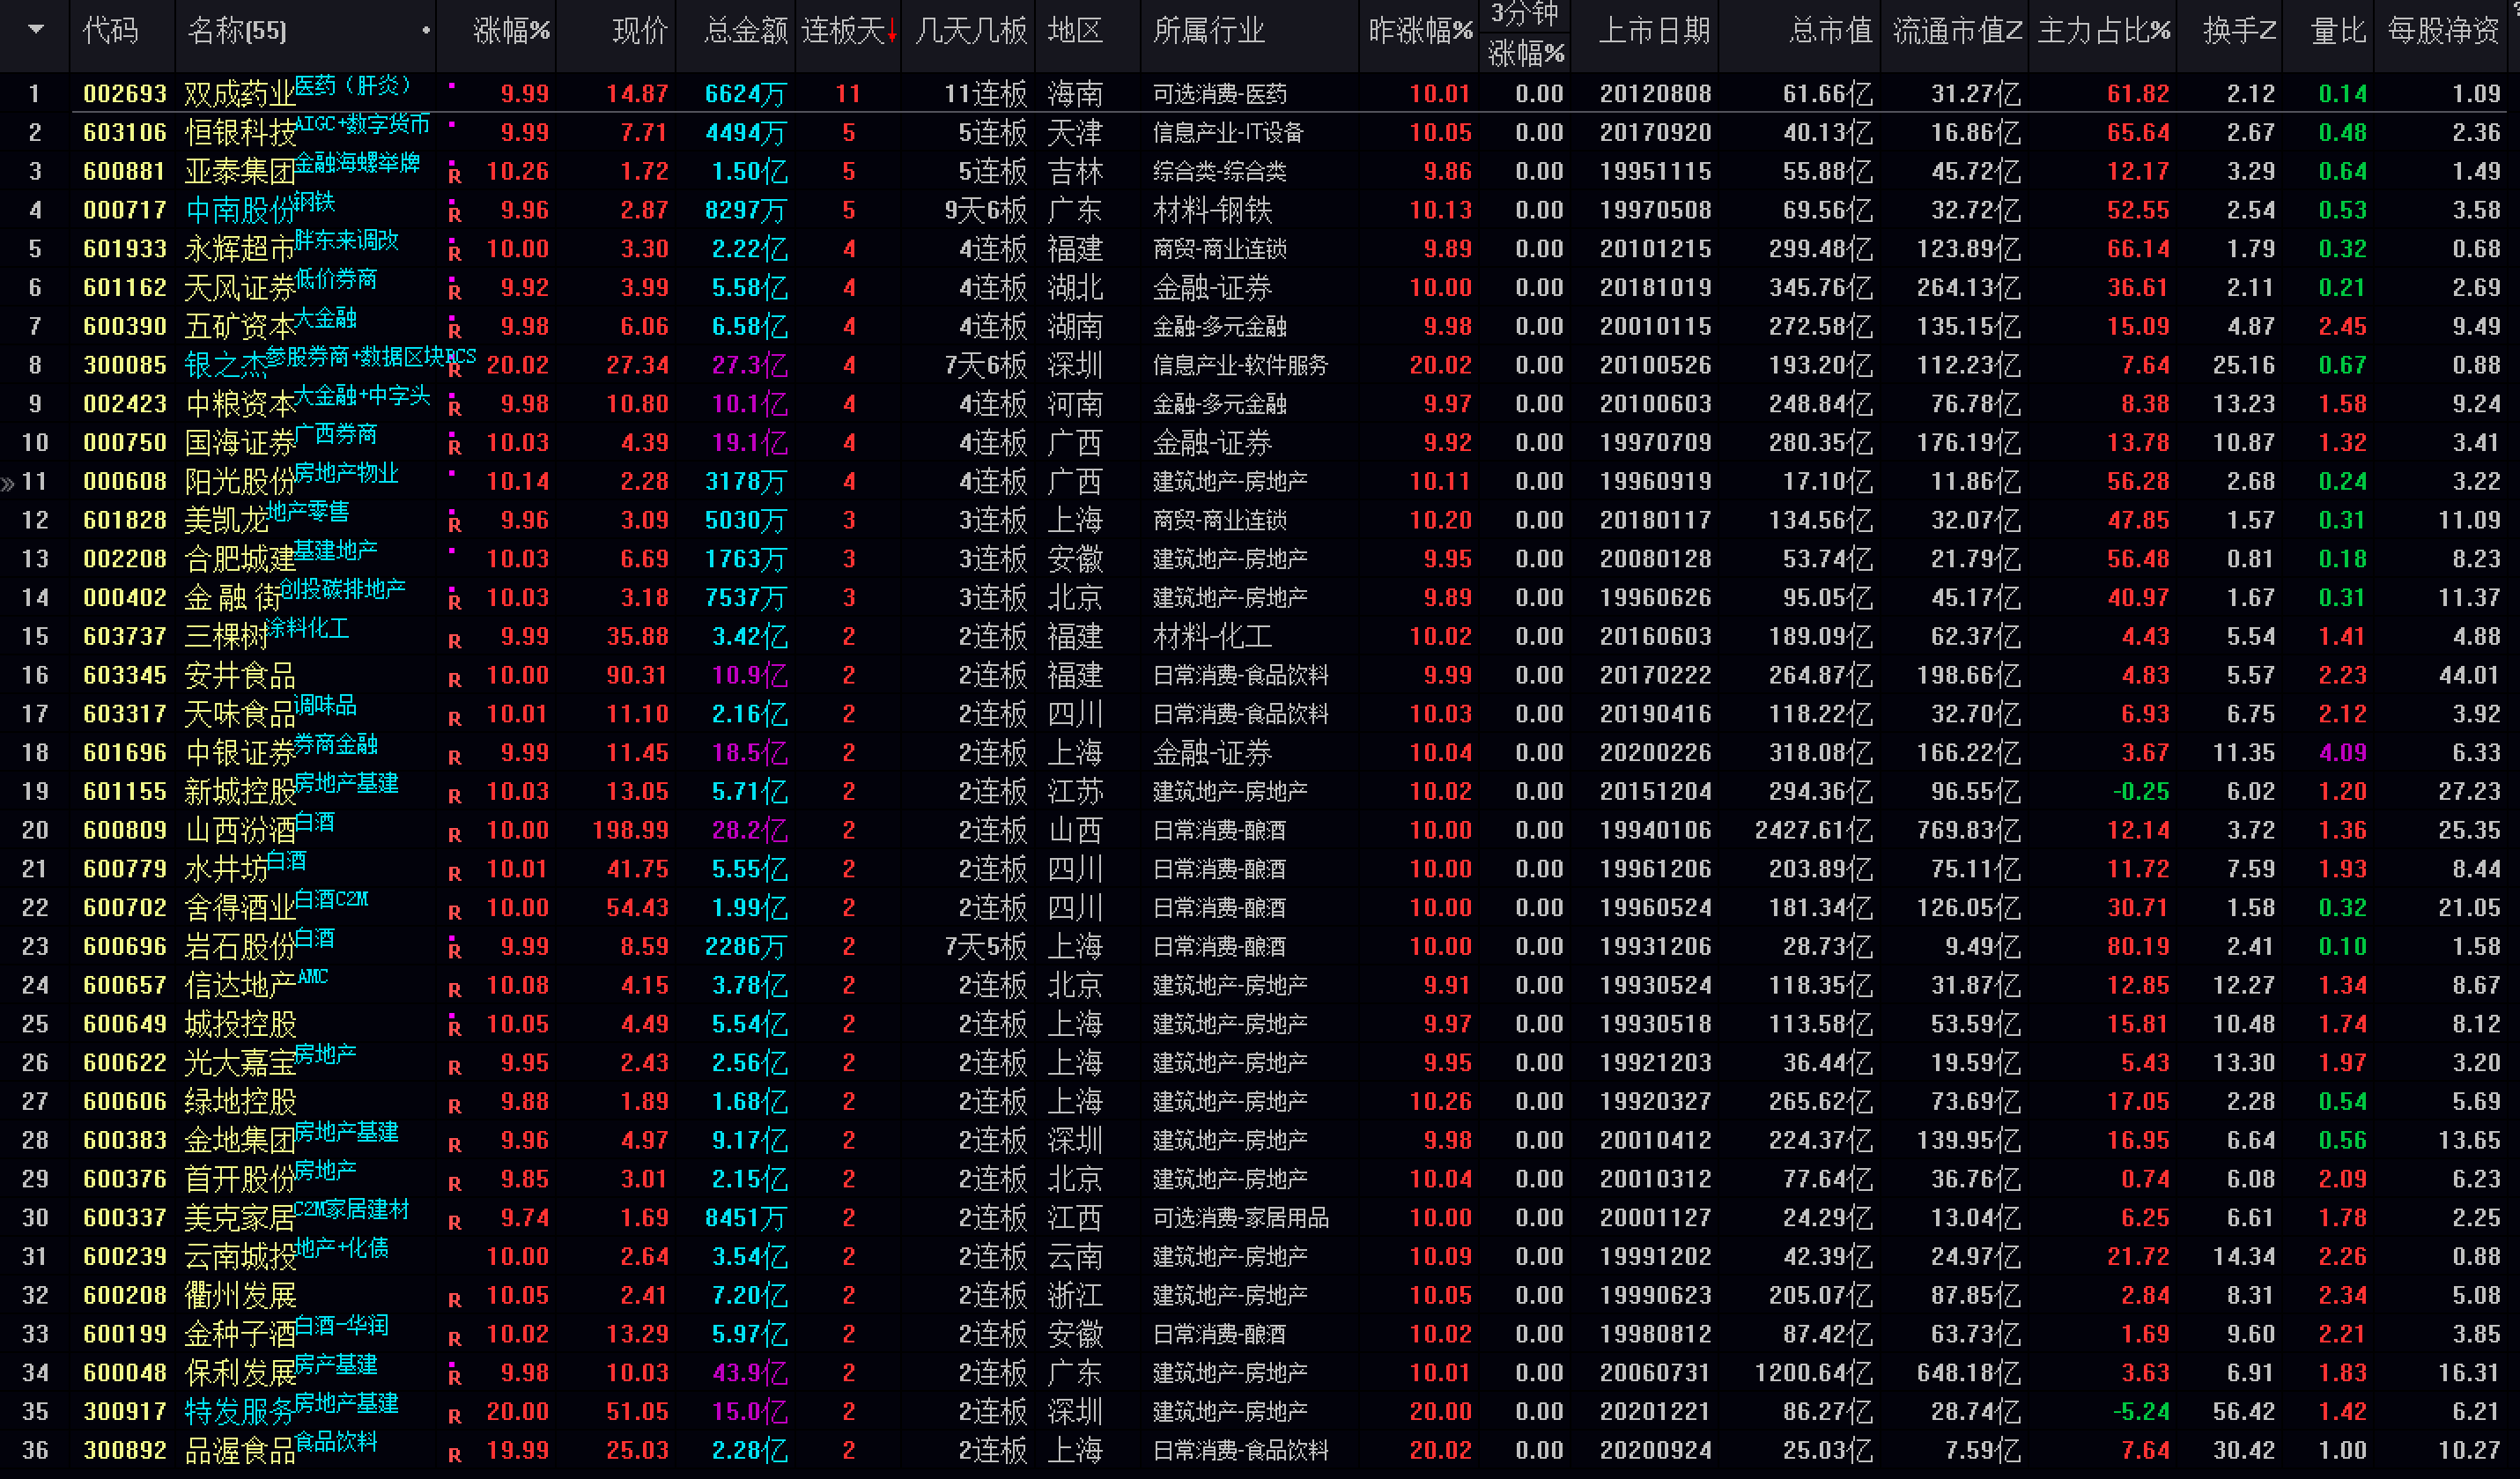
Task: Sort by the 总金额 column header
Action: 745,31
